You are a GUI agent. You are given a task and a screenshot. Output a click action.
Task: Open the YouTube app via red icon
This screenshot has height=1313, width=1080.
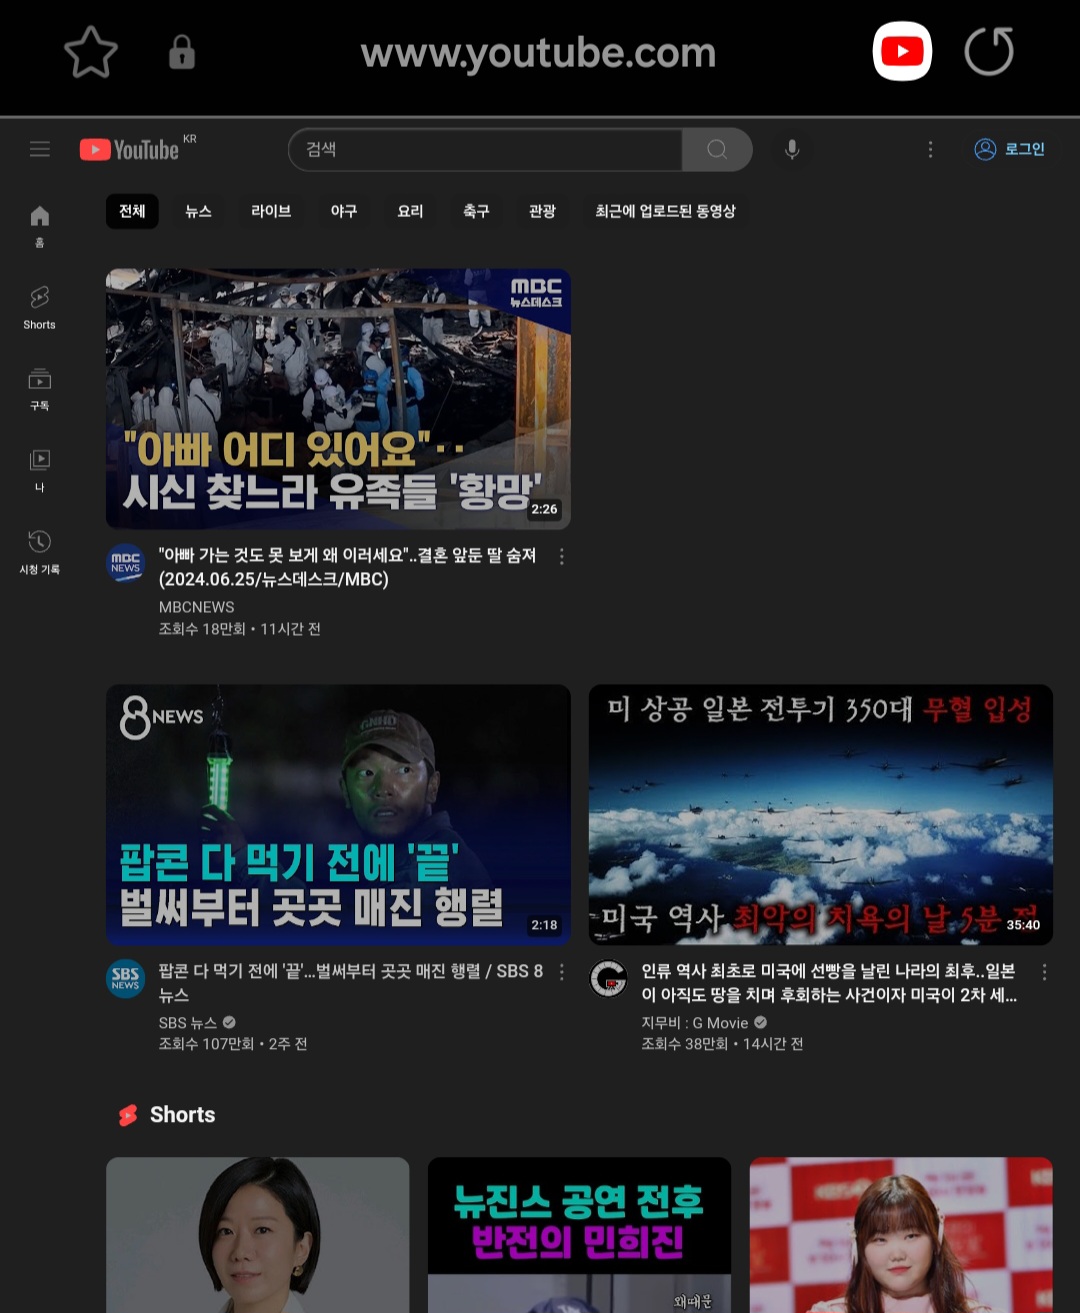[902, 52]
